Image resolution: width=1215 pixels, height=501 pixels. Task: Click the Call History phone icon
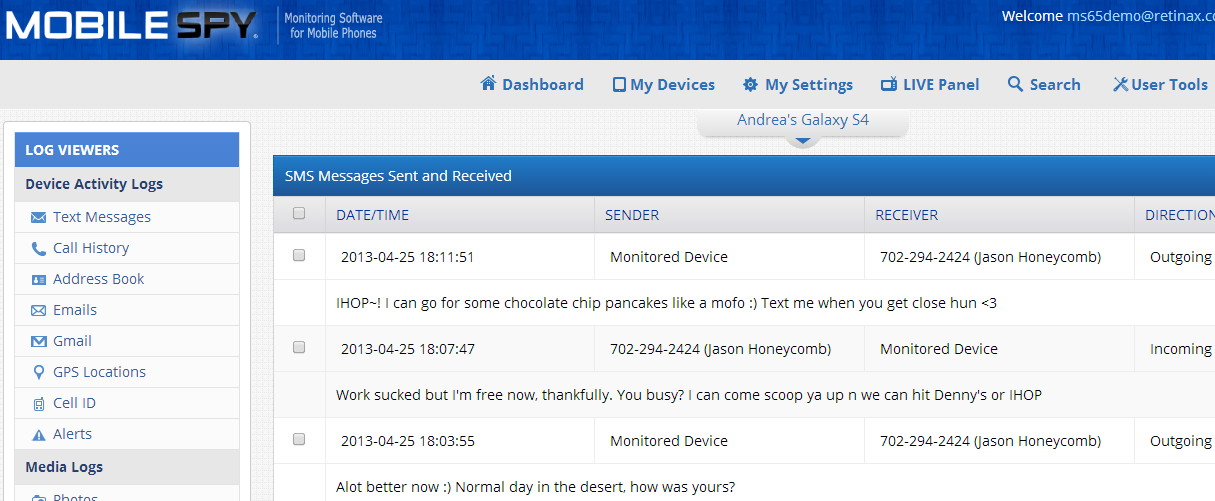pyautogui.click(x=39, y=248)
